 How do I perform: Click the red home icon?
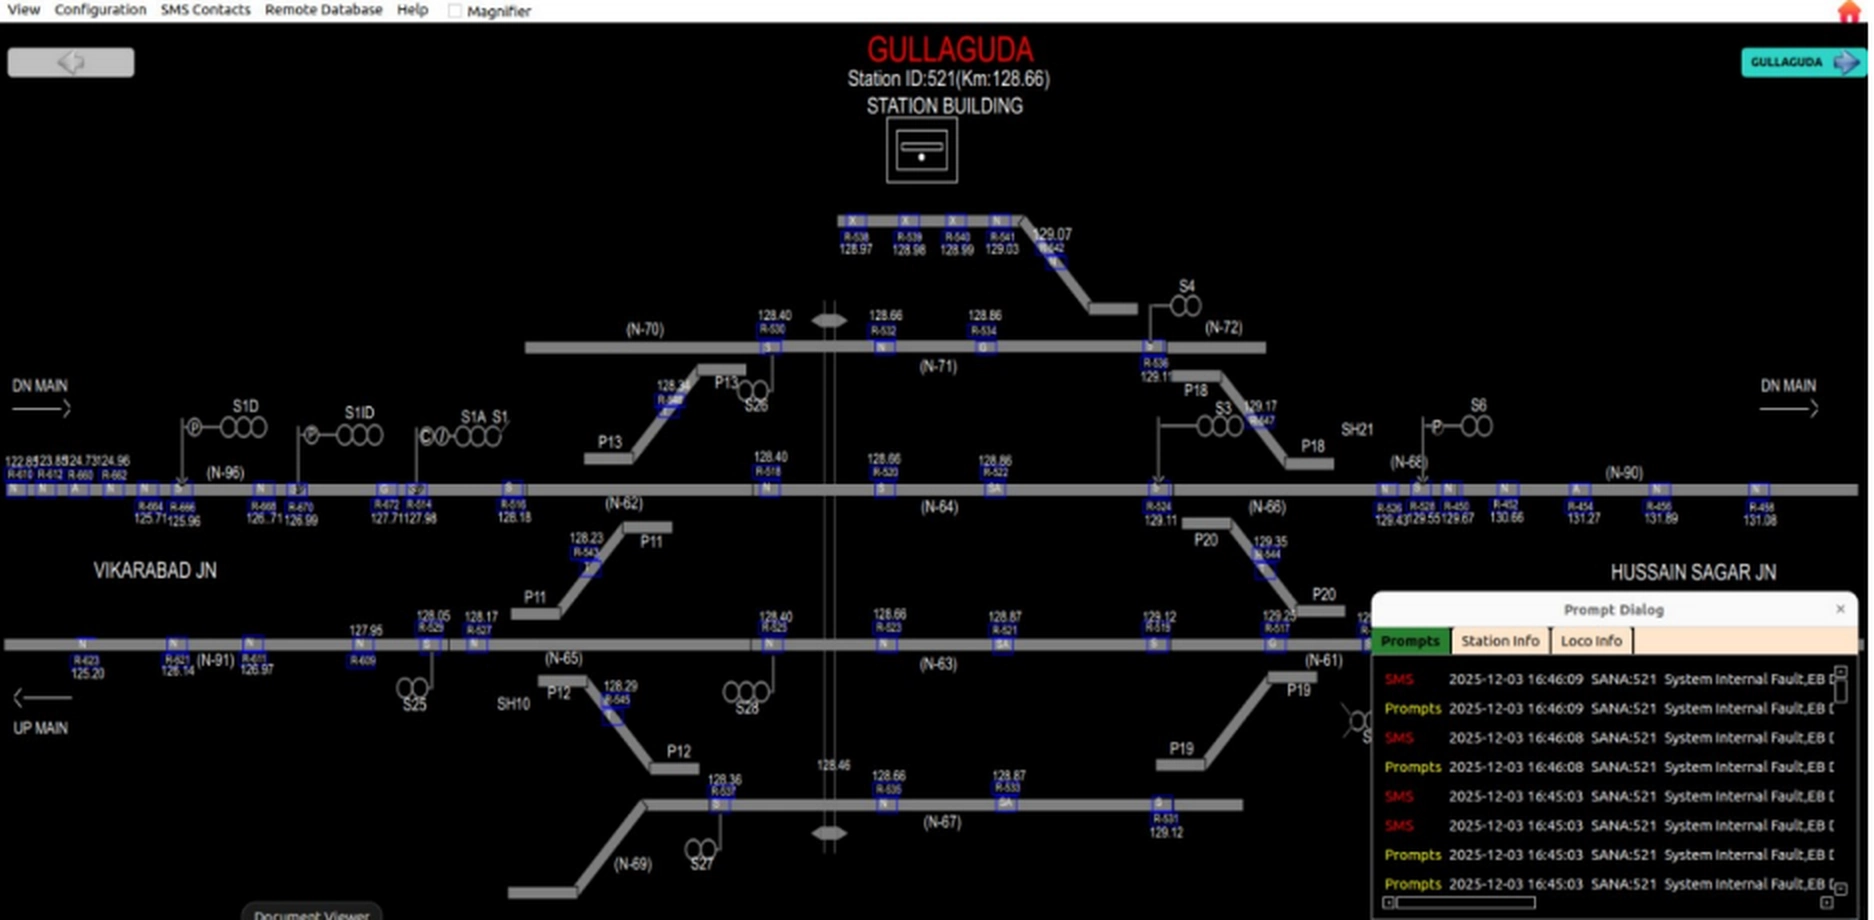1848,11
